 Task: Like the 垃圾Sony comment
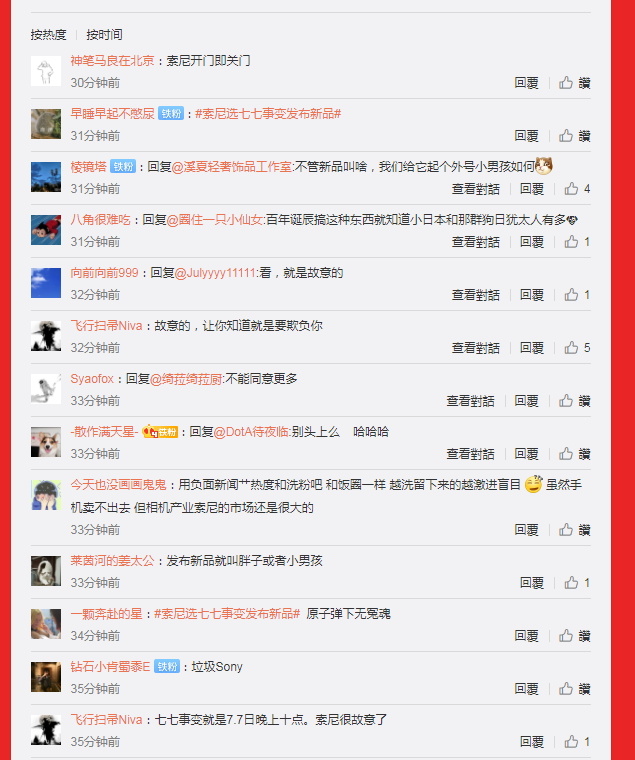pos(574,688)
